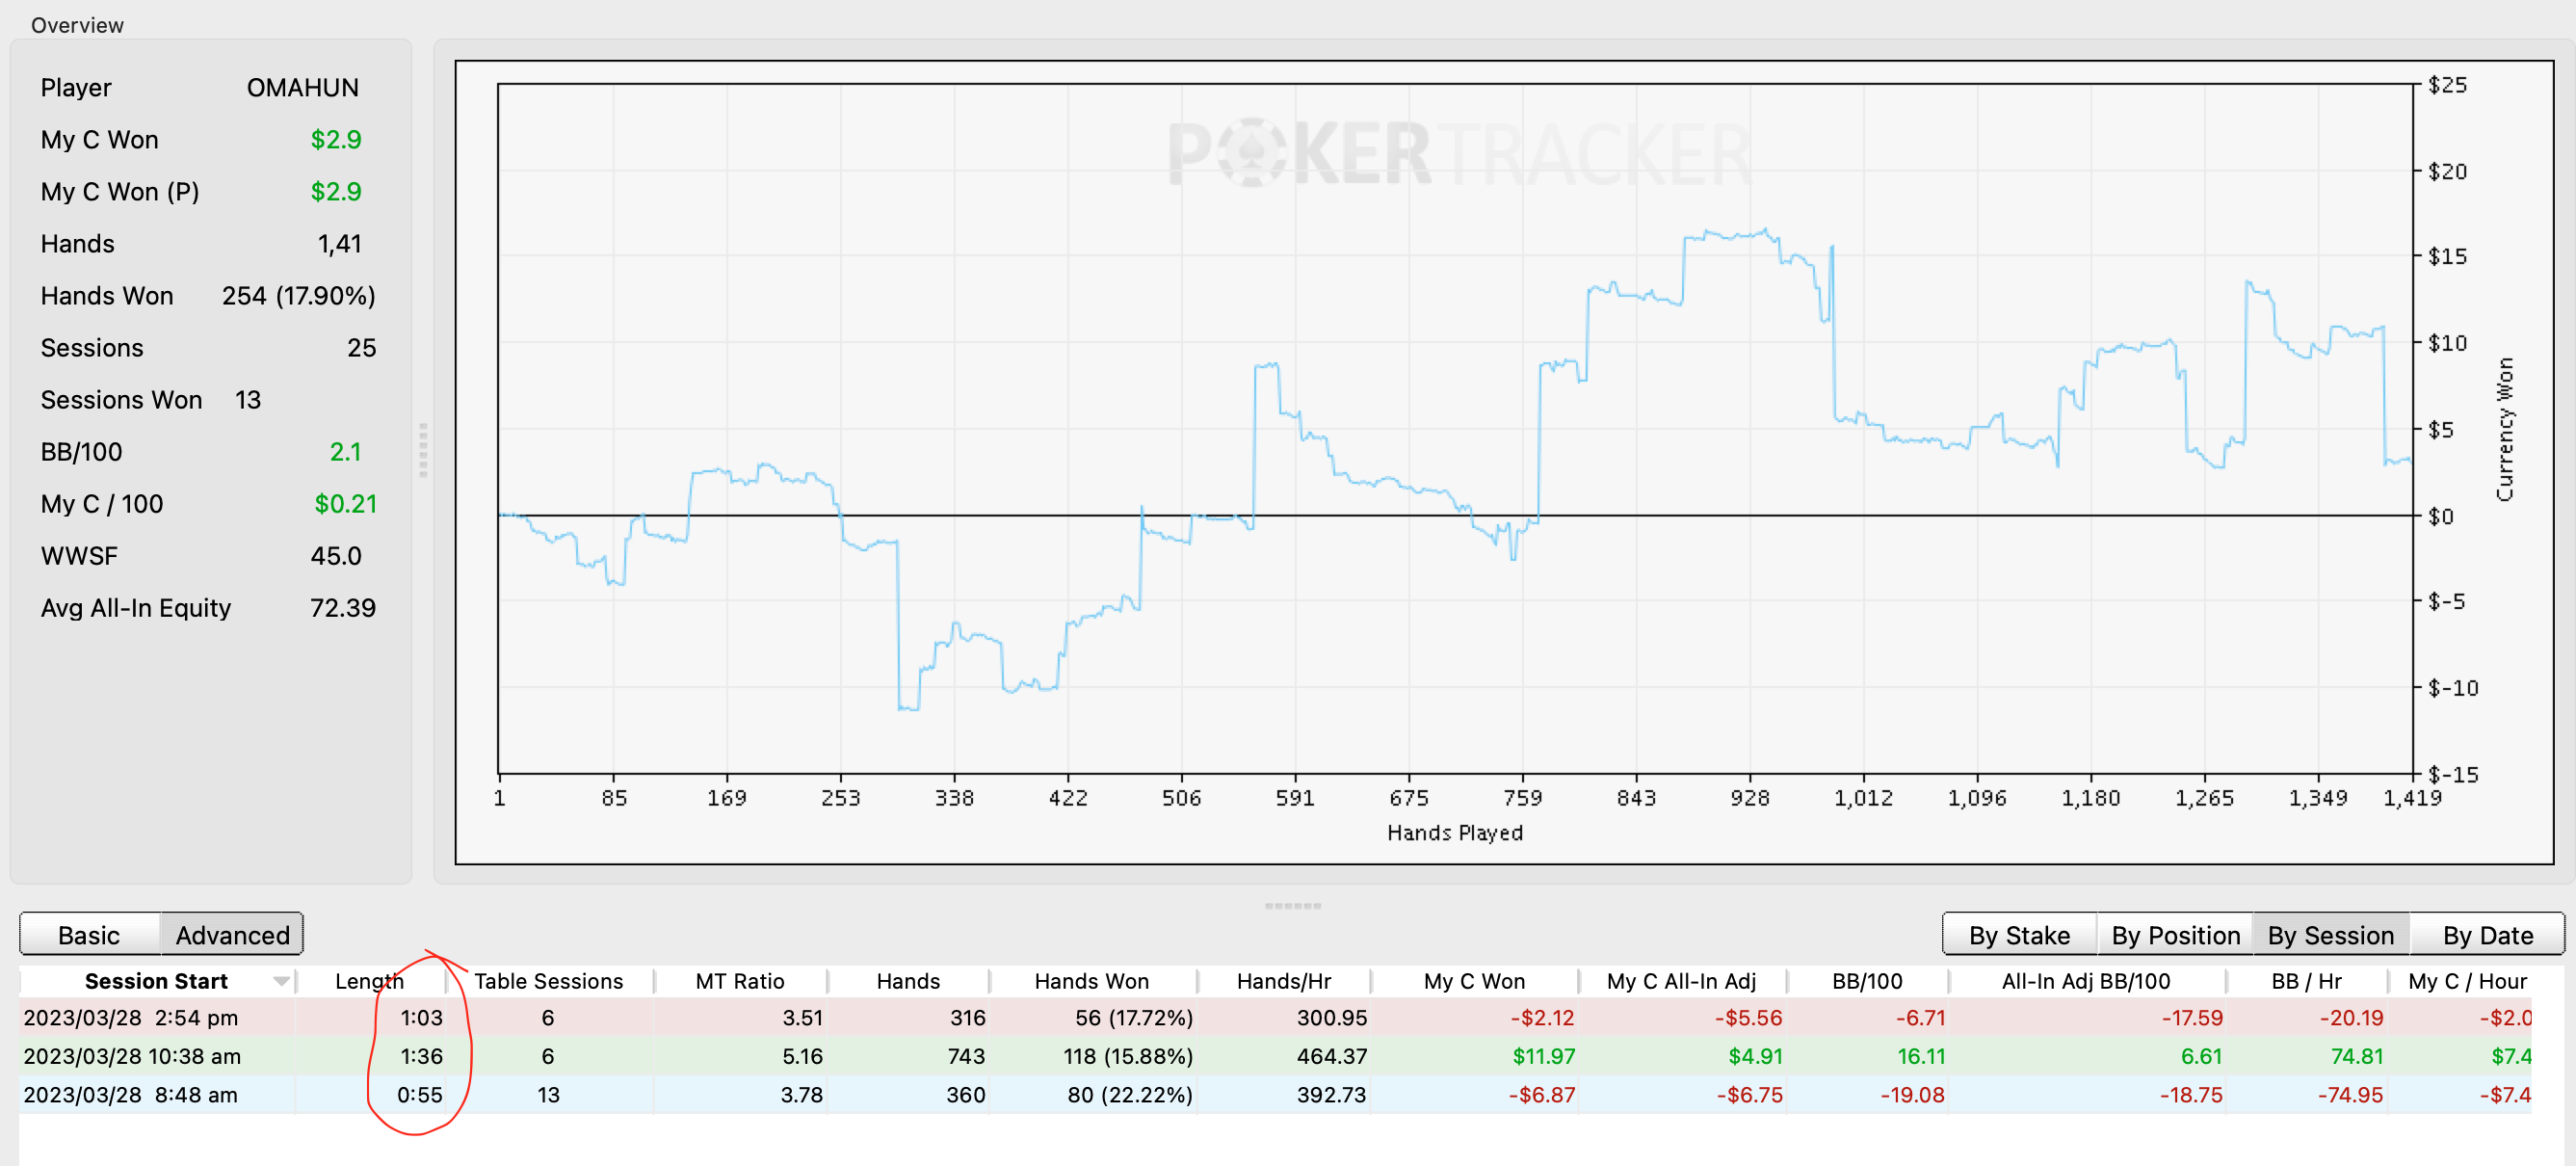2576x1166 pixels.
Task: Click the 80 (22.22%) hands won cell
Action: (x=1129, y=1093)
